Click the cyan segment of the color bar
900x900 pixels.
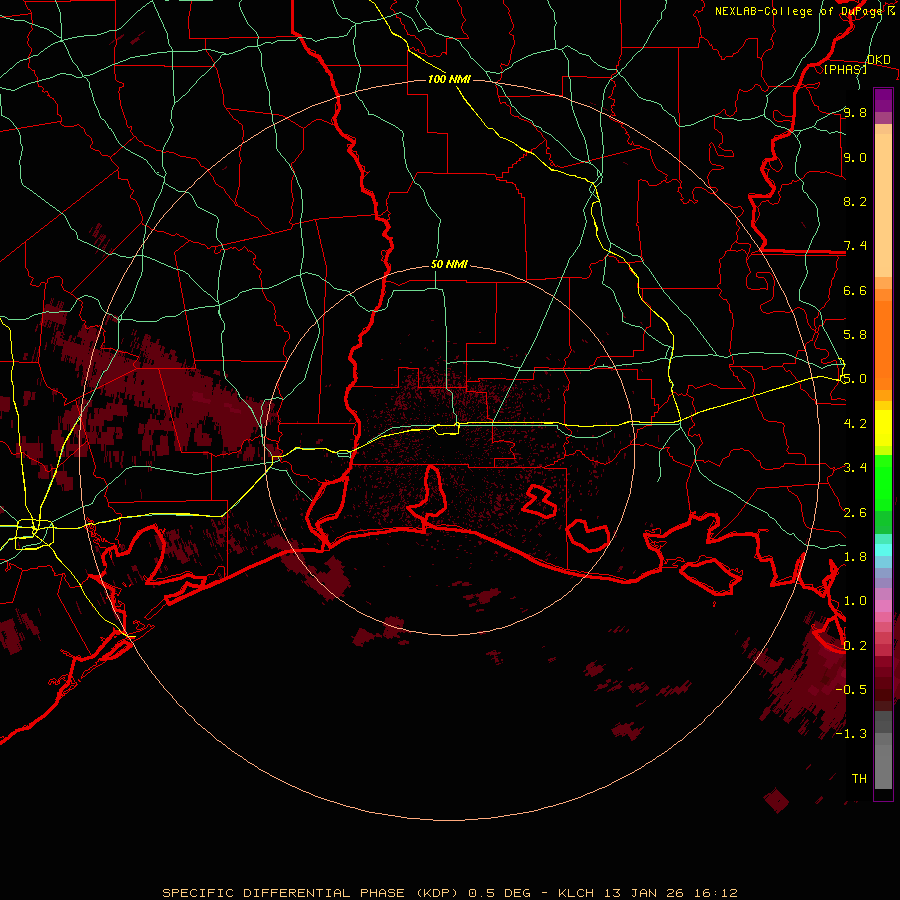pyautogui.click(x=883, y=549)
